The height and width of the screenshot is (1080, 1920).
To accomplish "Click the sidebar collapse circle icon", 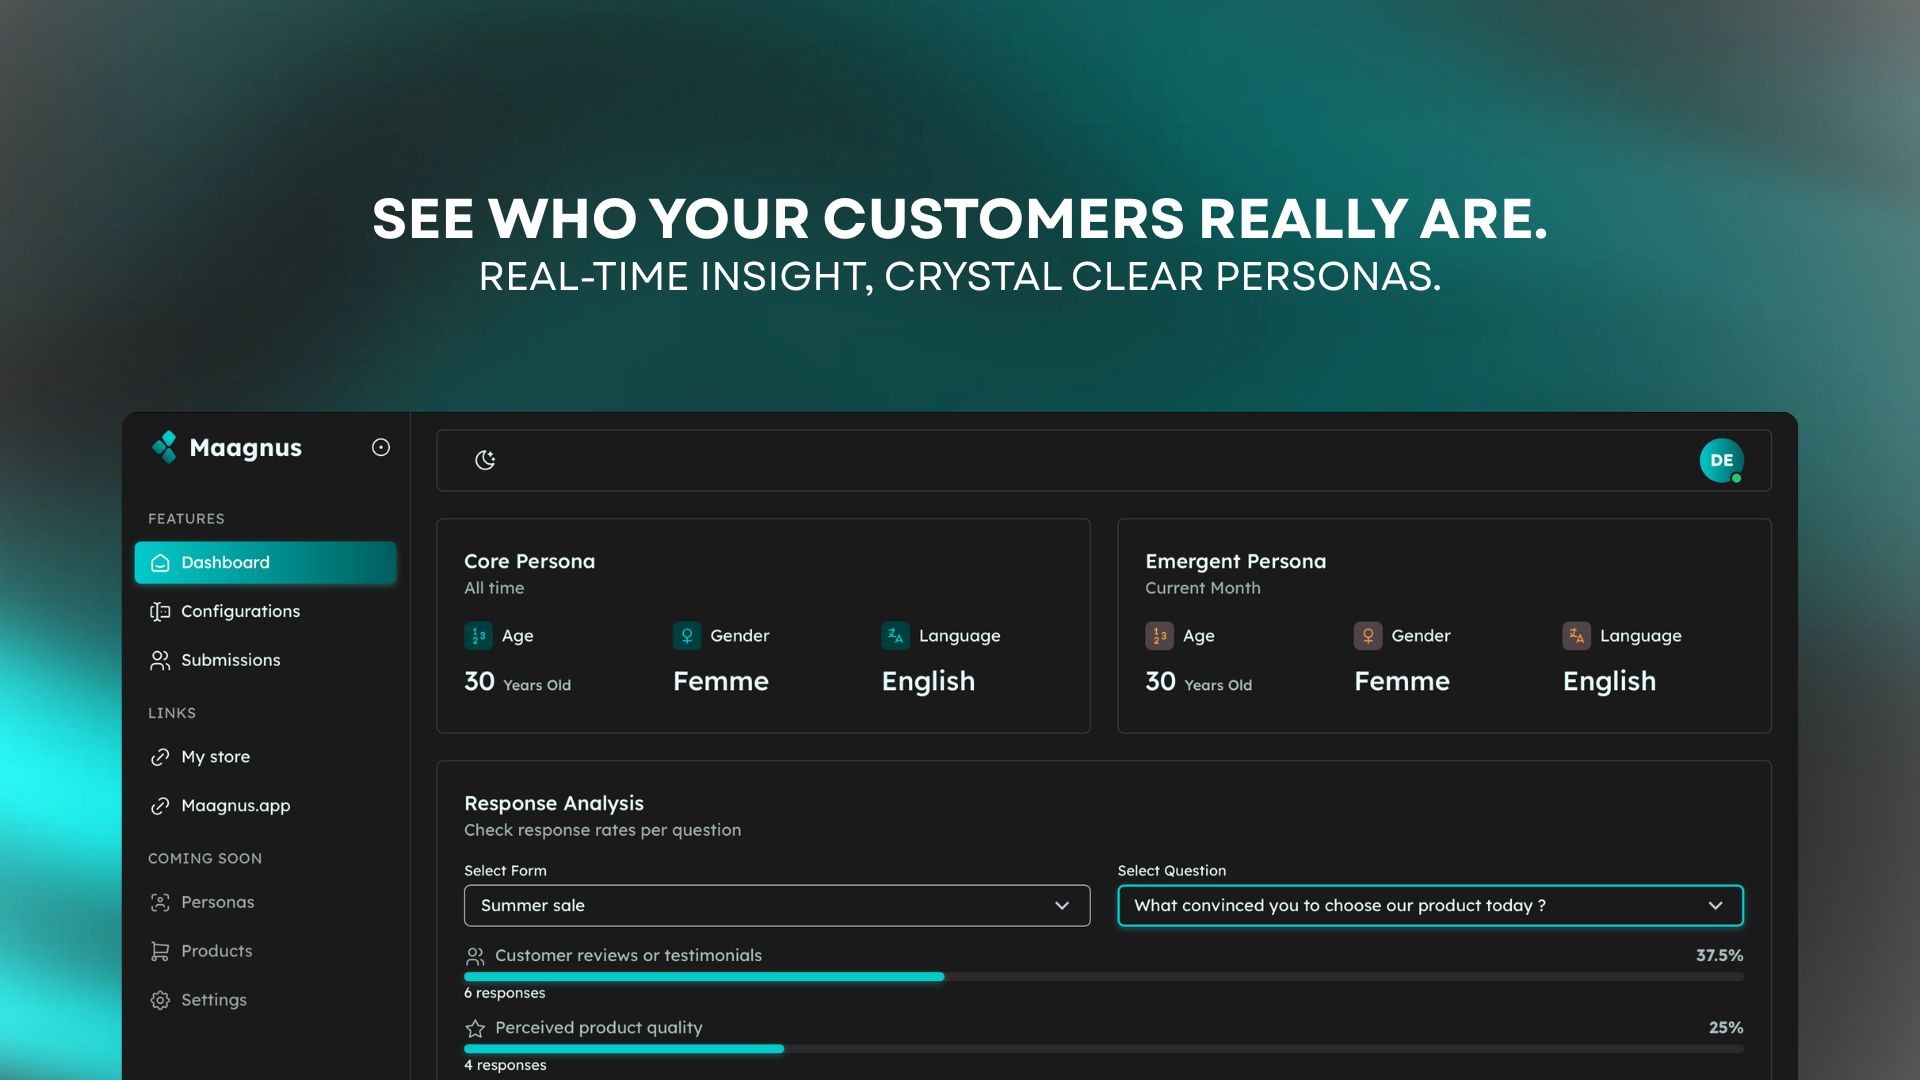I will 381,447.
